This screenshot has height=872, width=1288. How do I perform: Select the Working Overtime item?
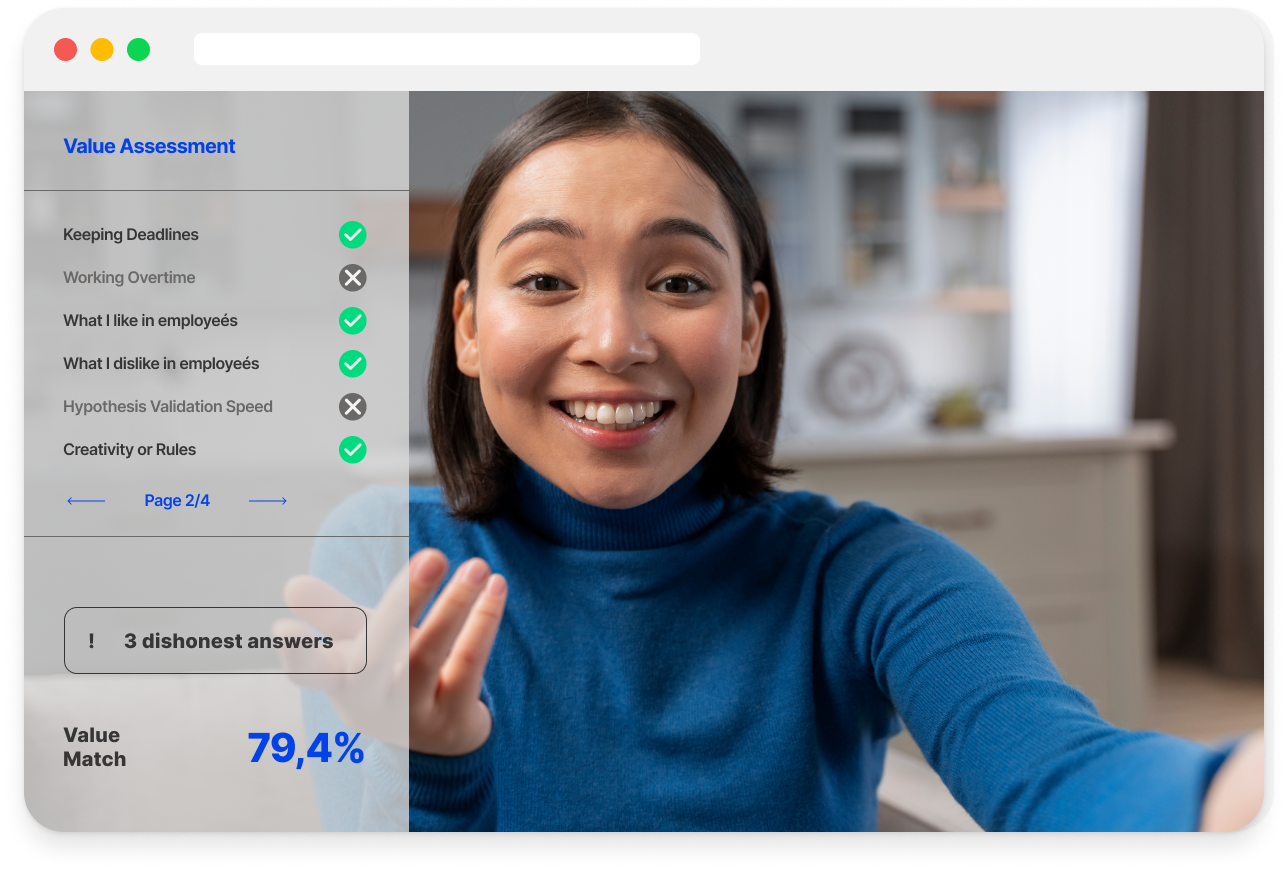click(x=129, y=278)
